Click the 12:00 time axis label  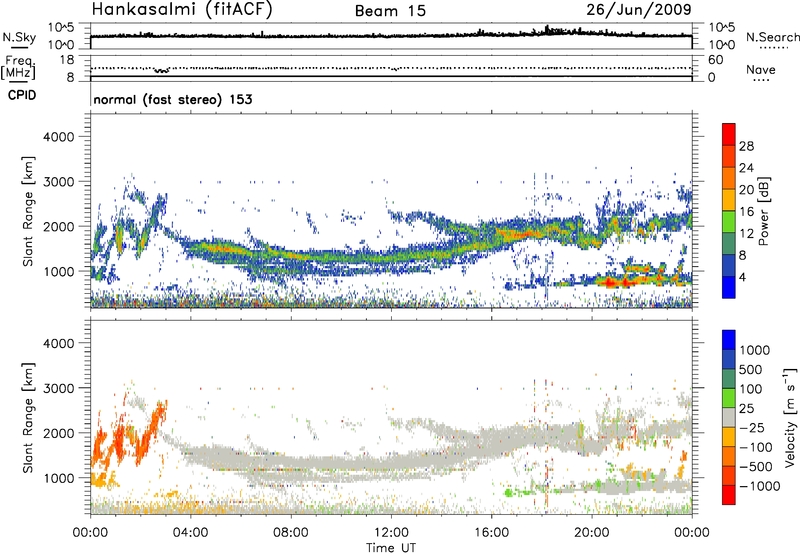point(391,533)
